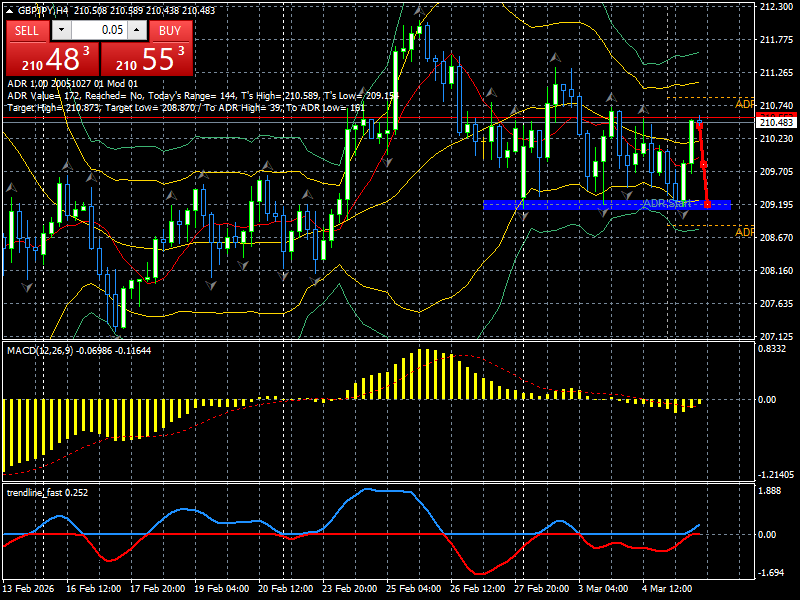Click the red BUY button
The image size is (800, 600).
[x=170, y=31]
